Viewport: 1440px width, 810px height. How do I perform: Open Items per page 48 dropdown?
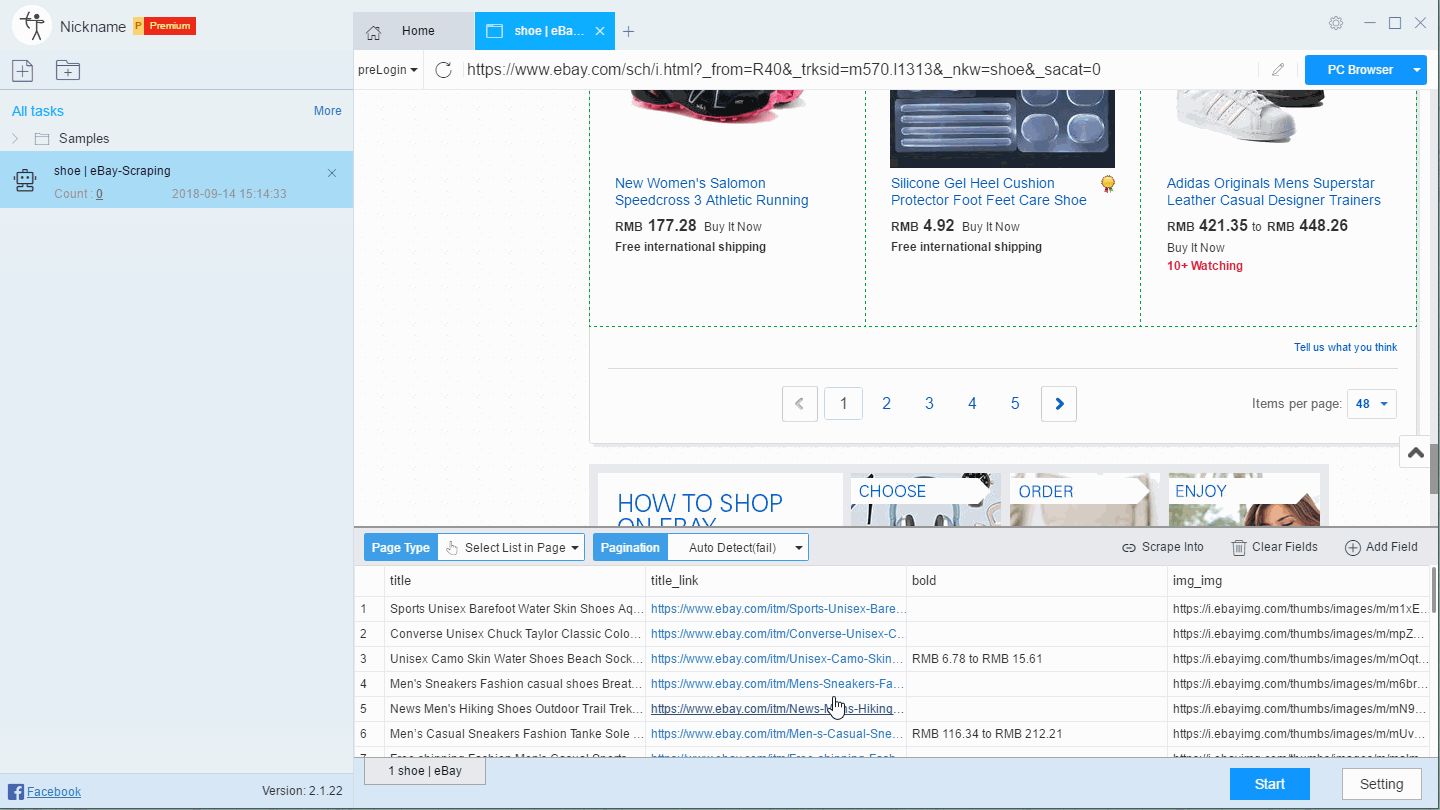tap(1372, 404)
